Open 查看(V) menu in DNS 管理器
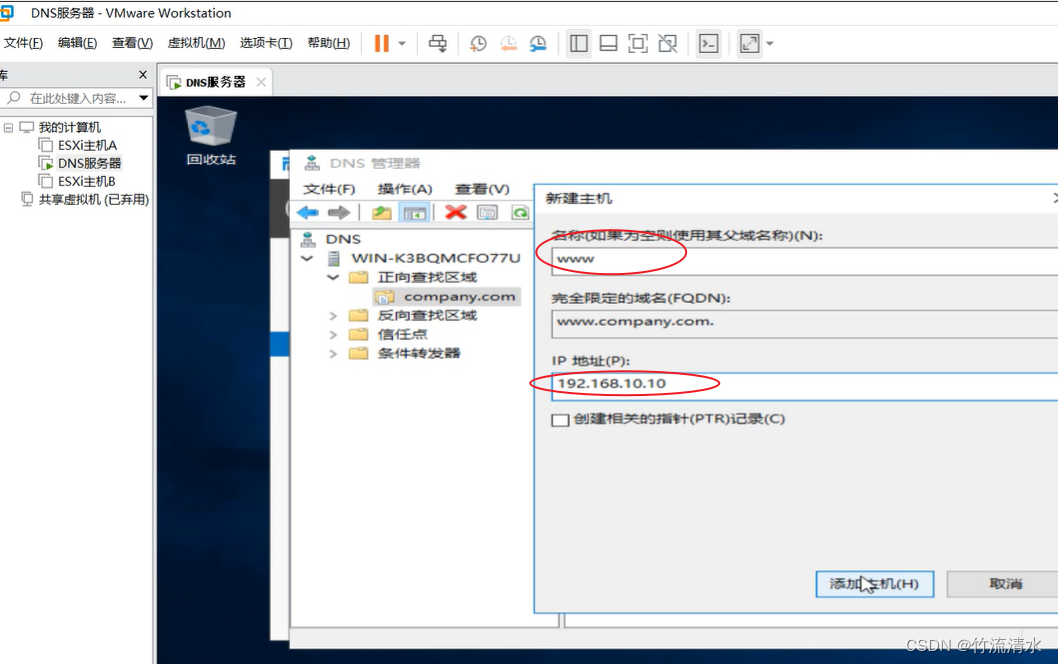Image resolution: width=1058 pixels, height=664 pixels. point(482,189)
